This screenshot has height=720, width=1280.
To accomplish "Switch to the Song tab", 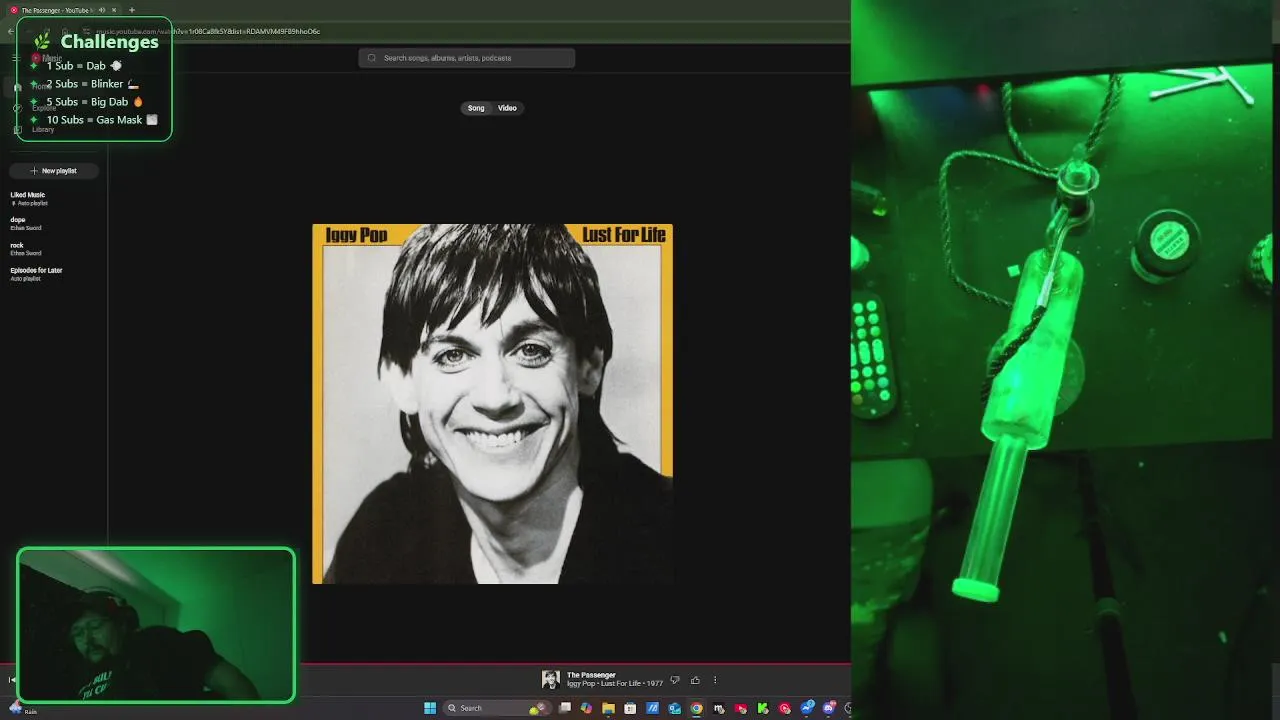I will [x=476, y=108].
